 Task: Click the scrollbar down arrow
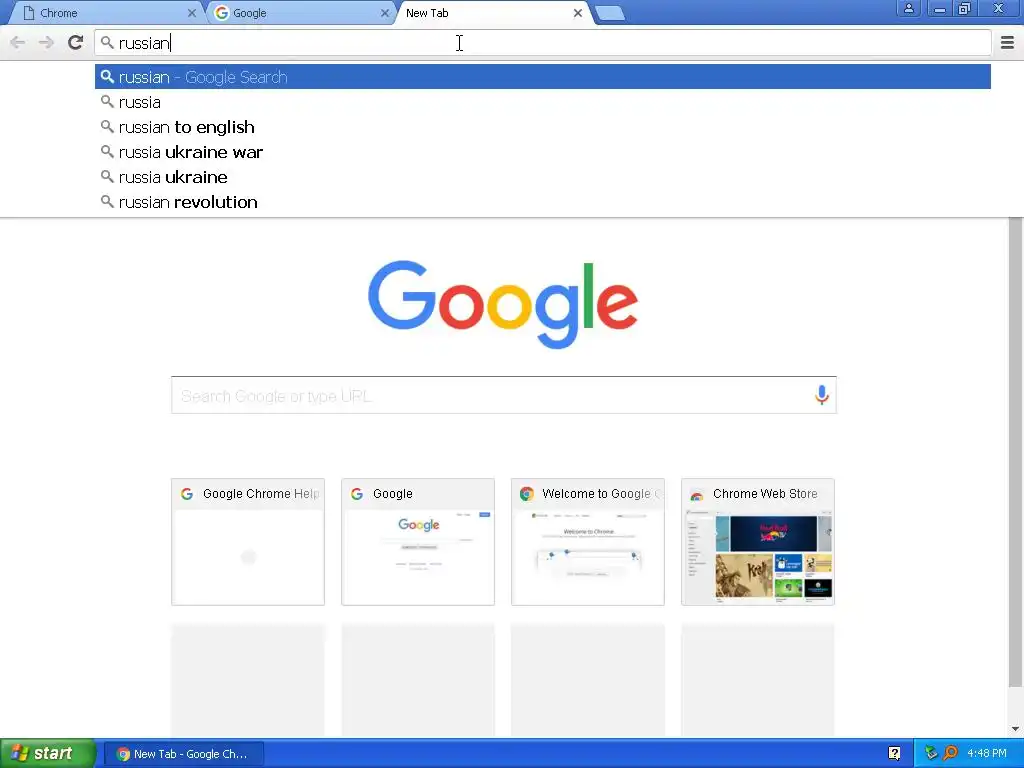tap(1015, 729)
